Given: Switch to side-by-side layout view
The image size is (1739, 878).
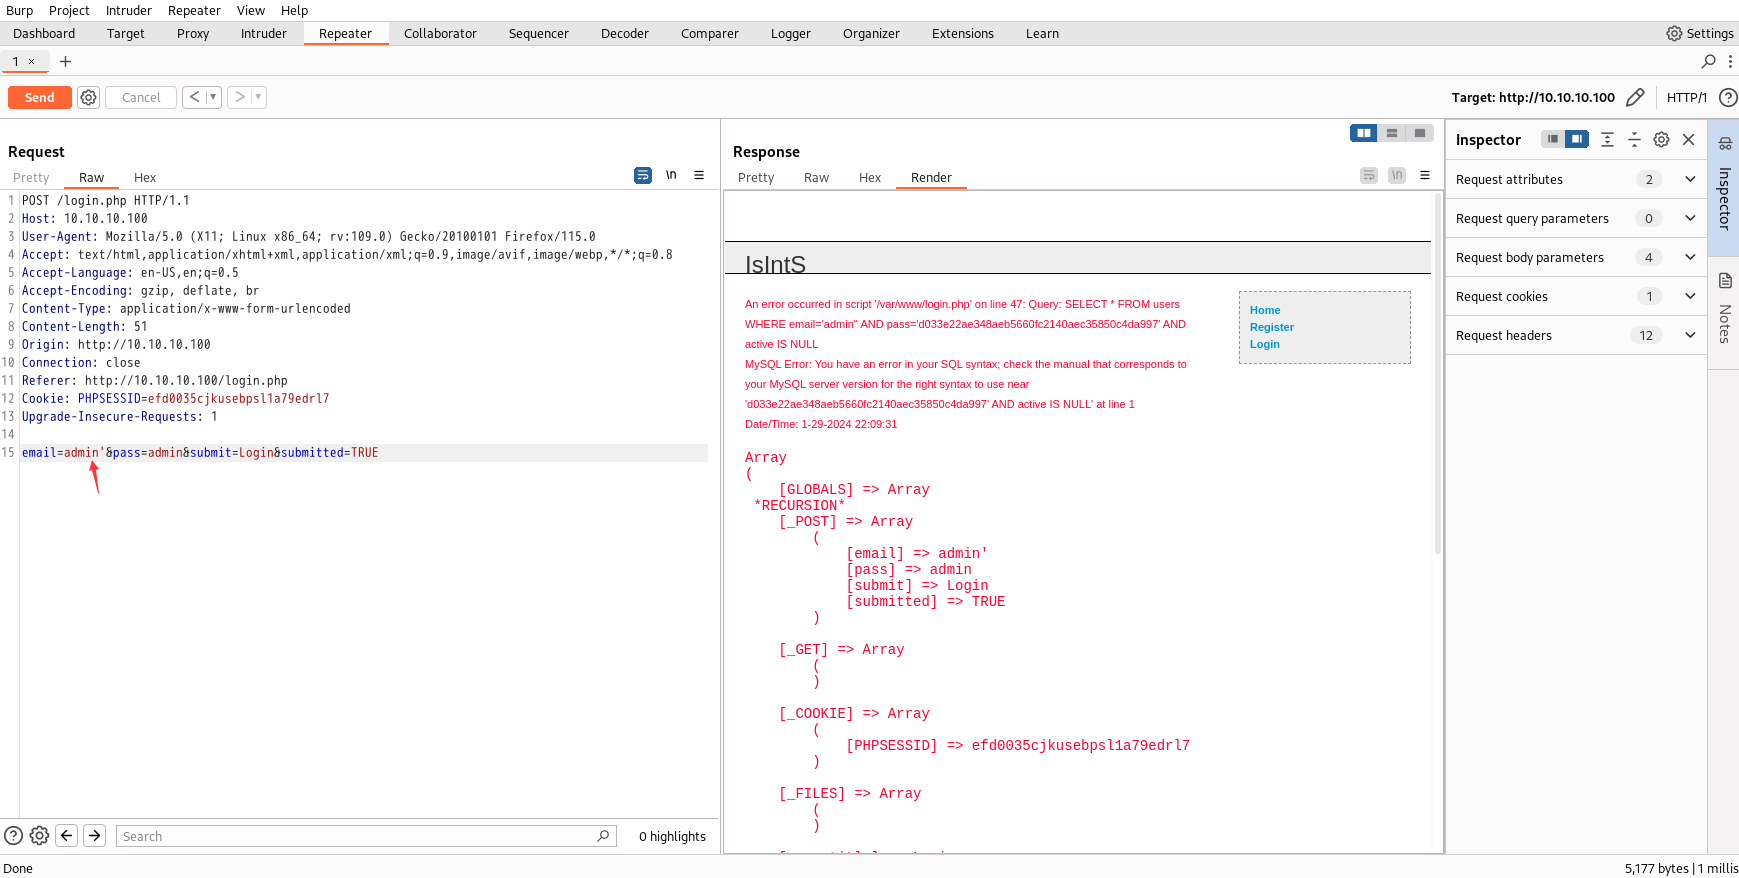Looking at the screenshot, I should coord(1364,133).
